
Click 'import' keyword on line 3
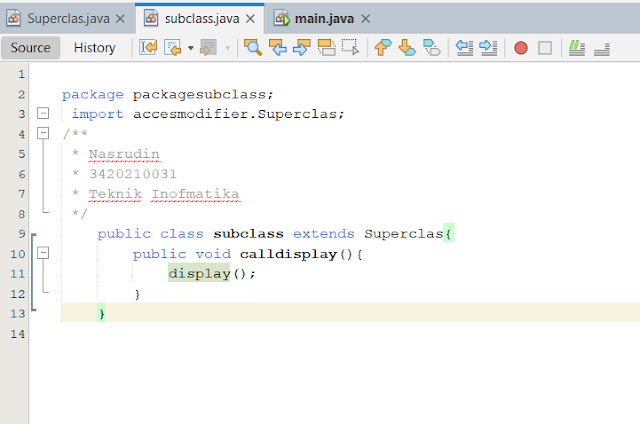(98, 114)
